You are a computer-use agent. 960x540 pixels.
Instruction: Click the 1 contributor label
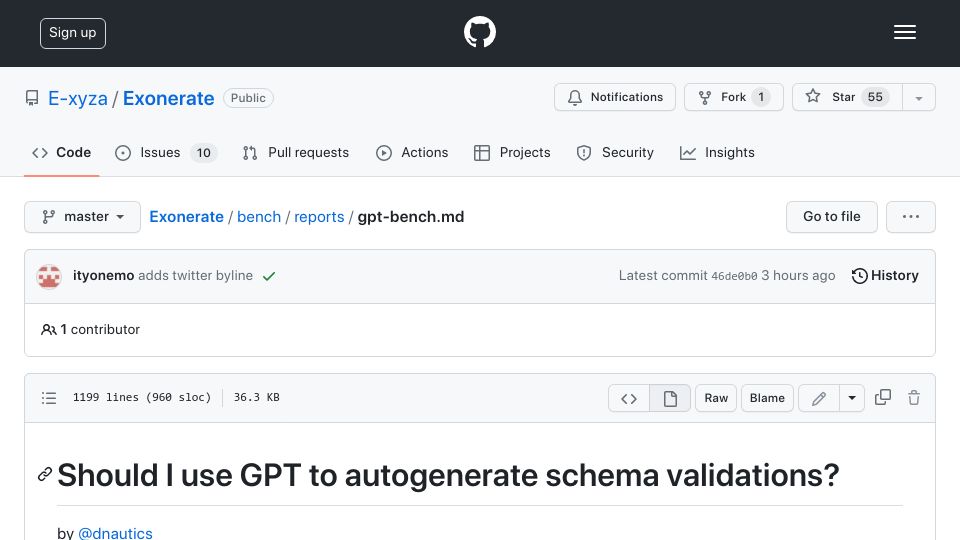tap(90, 329)
